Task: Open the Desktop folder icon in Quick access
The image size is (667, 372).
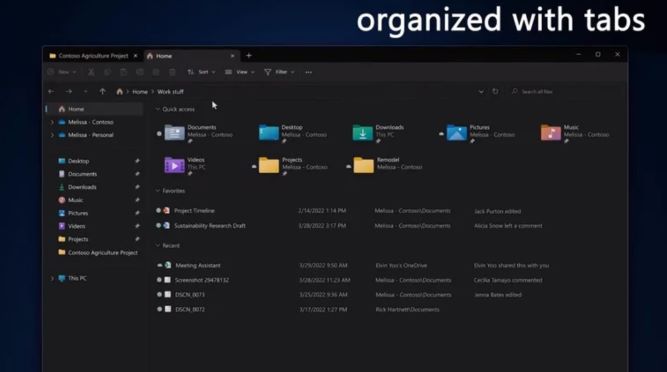Action: tap(269, 133)
